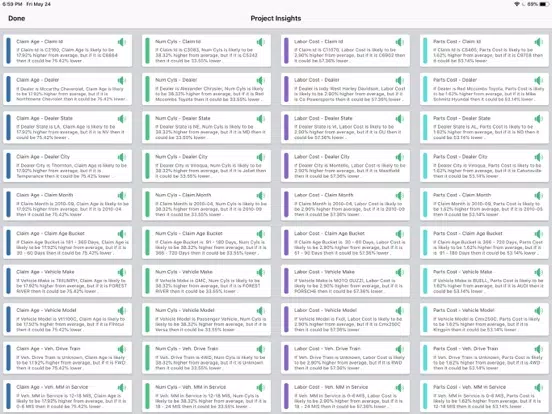Select the 'Num Cyls - Dealer' card title
The image size is (552, 414).
(x=177, y=80)
